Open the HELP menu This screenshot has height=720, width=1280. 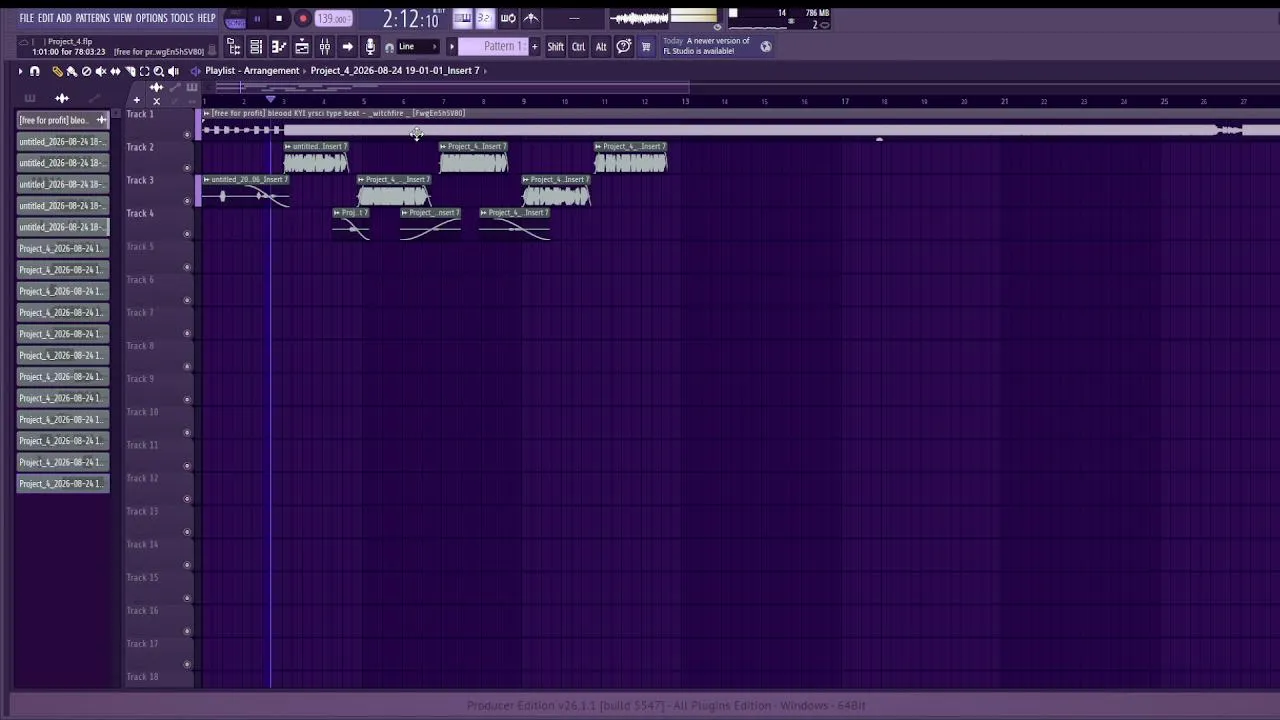point(206,18)
